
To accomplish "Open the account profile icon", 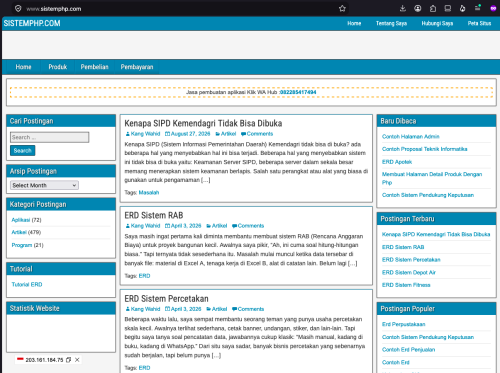I will tap(418, 9).
